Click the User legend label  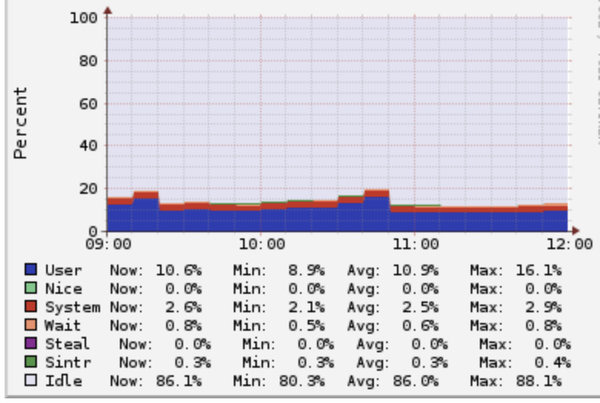click(64, 270)
